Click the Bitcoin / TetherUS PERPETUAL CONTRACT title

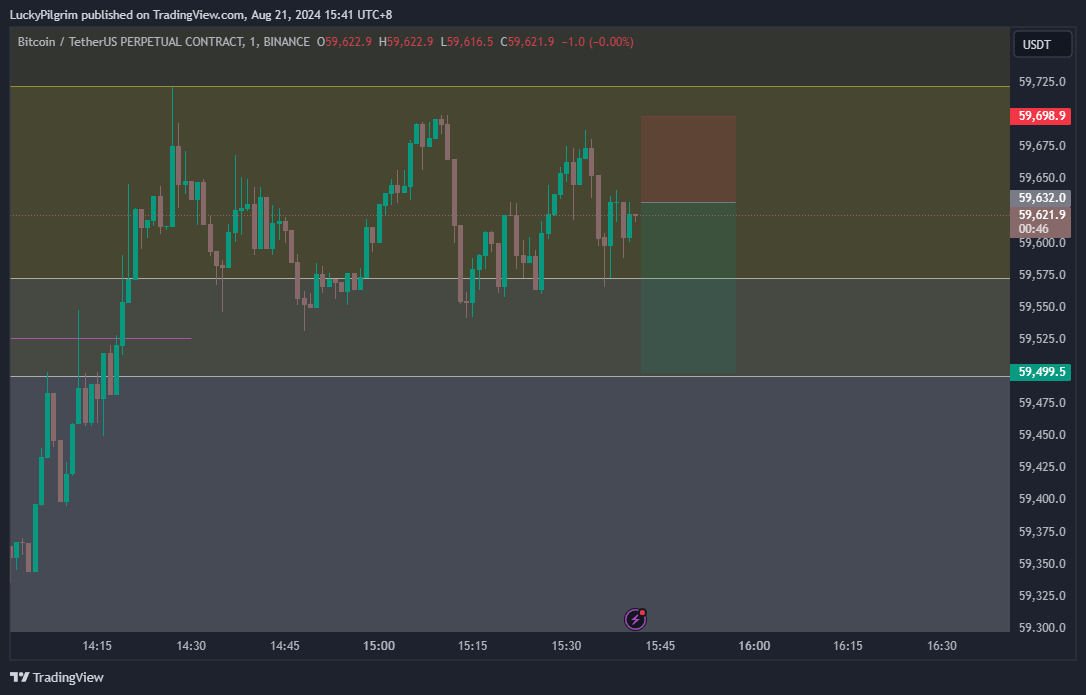point(163,42)
